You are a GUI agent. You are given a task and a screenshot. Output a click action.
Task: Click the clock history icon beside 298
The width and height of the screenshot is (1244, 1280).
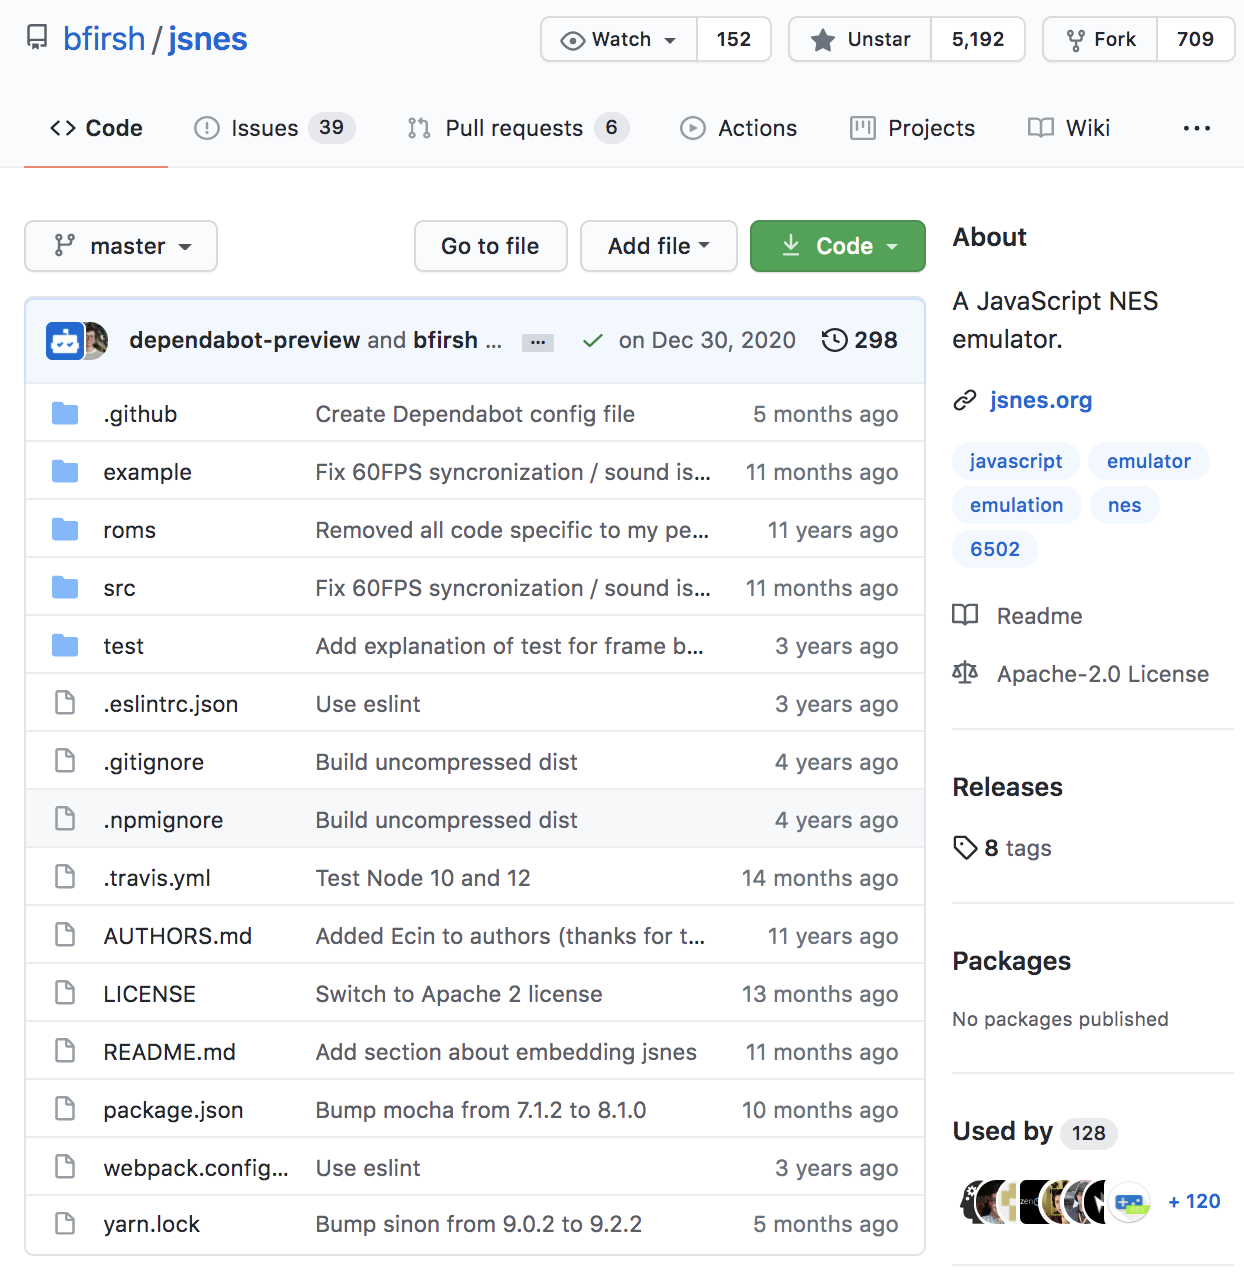(x=834, y=340)
